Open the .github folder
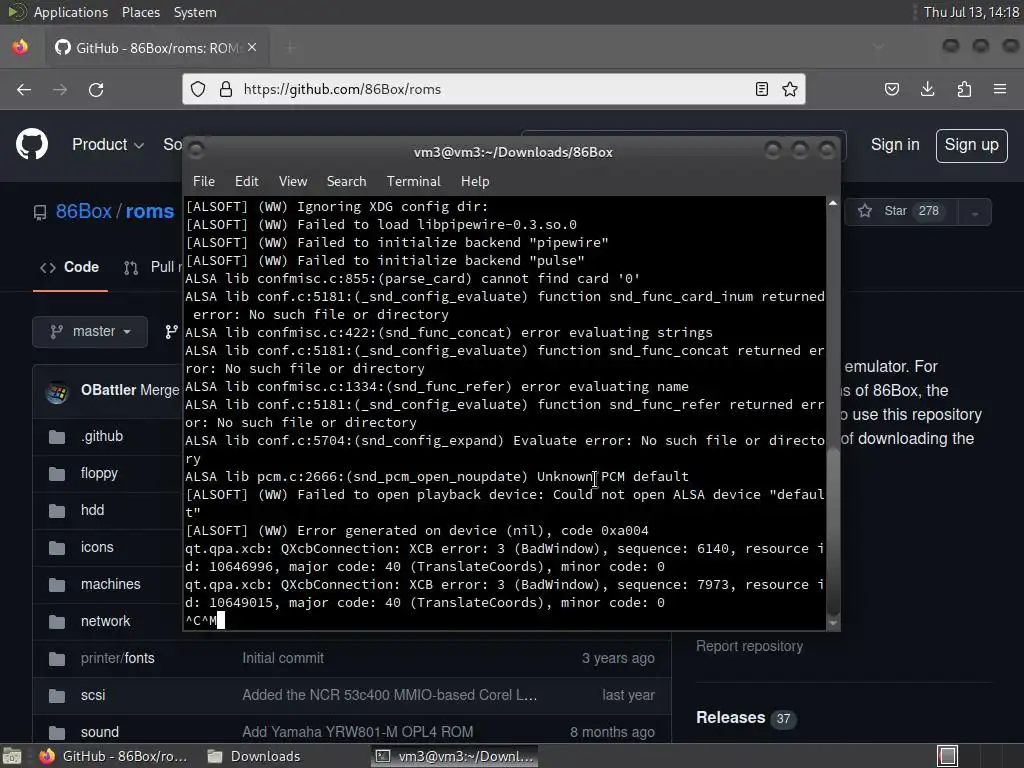The height and width of the screenshot is (768, 1024). (102, 436)
